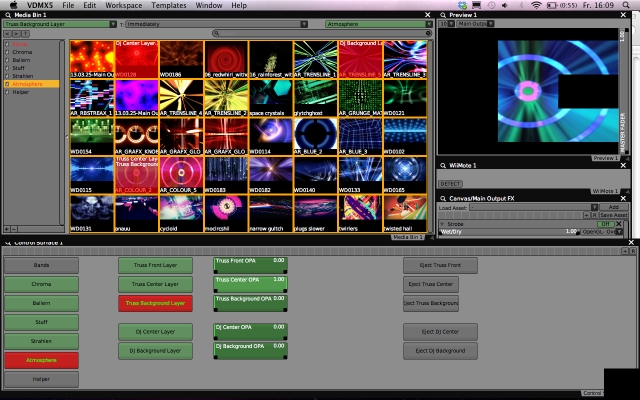Adjust the Wet/Dry slider in Strobe
Viewport: 640px width, 400px height.
coord(509,231)
